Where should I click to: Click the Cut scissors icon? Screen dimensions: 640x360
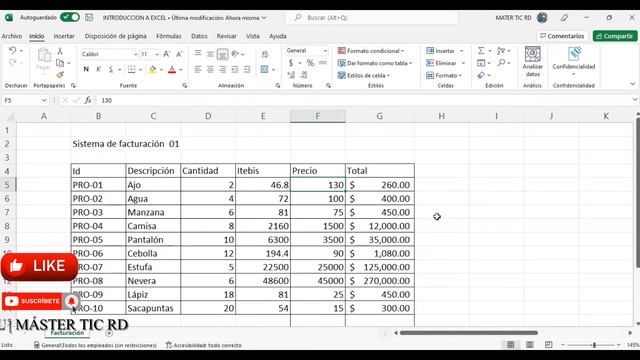click(60, 51)
